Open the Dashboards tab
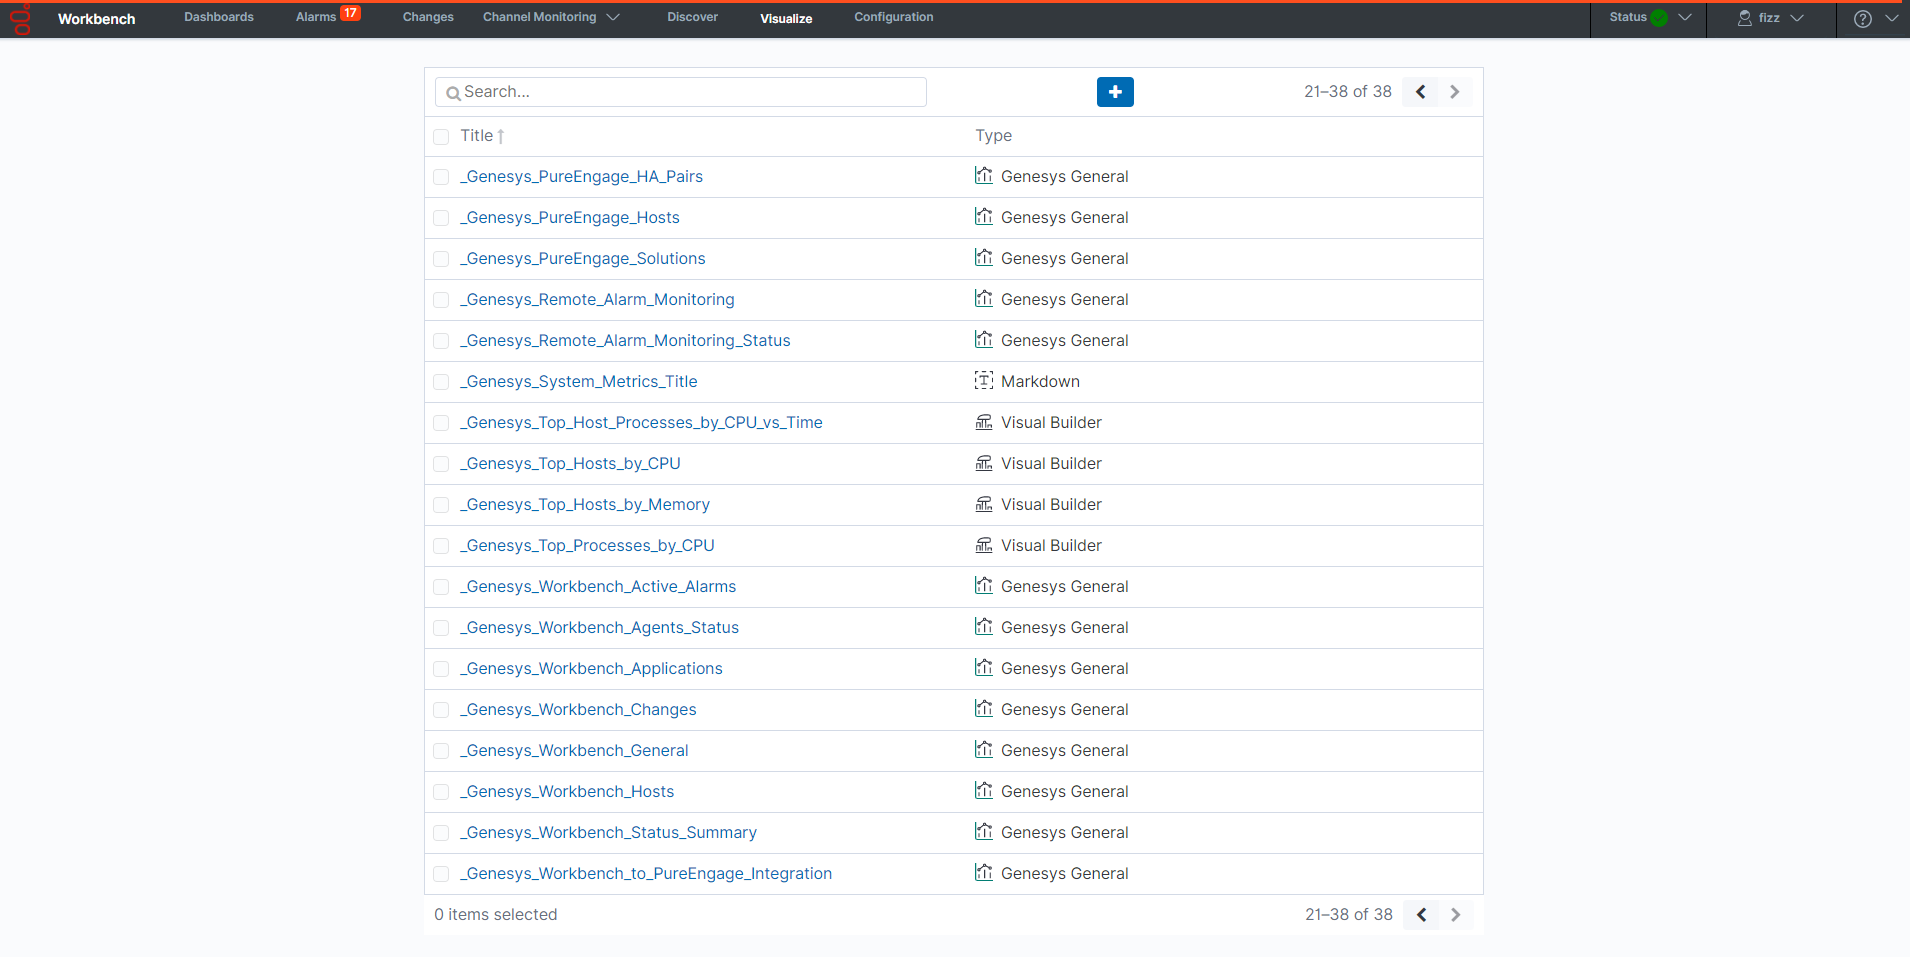Screen dimensions: 1910x957 tap(219, 17)
